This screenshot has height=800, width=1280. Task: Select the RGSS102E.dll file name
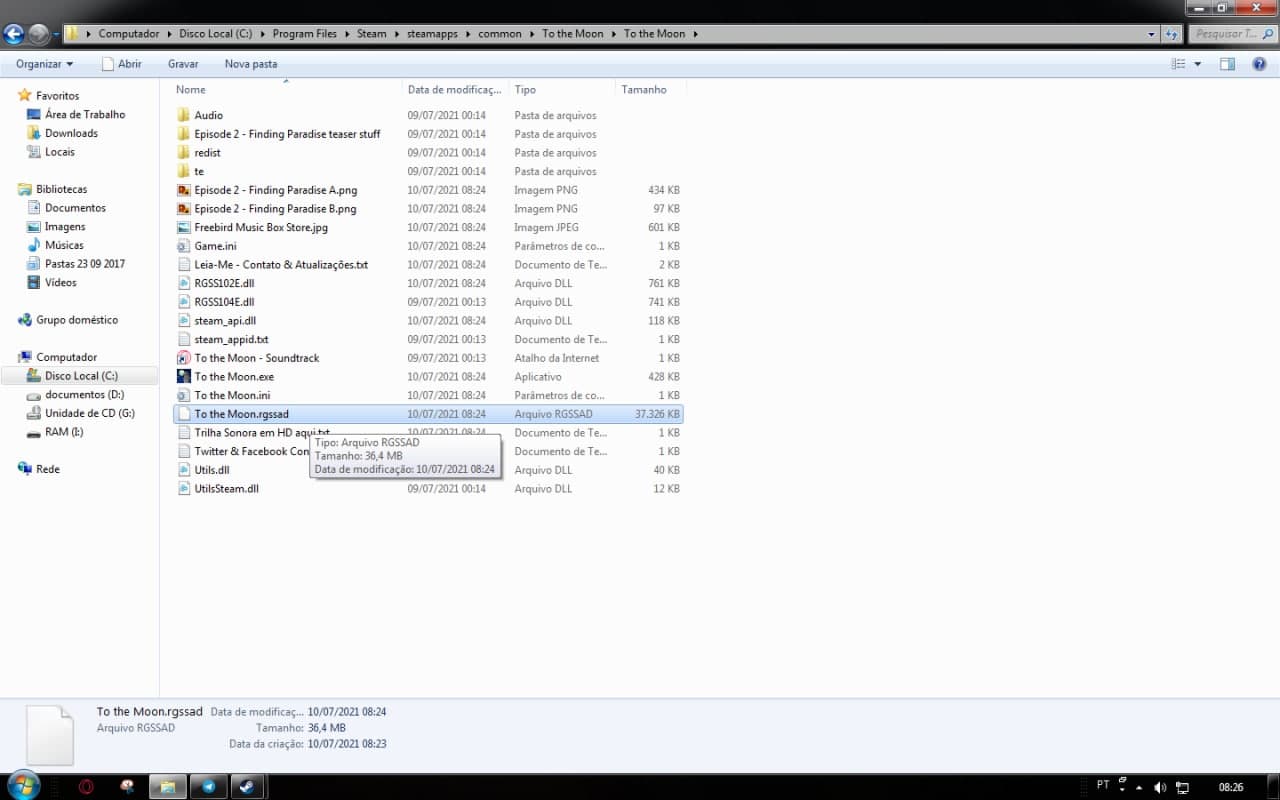[224, 283]
